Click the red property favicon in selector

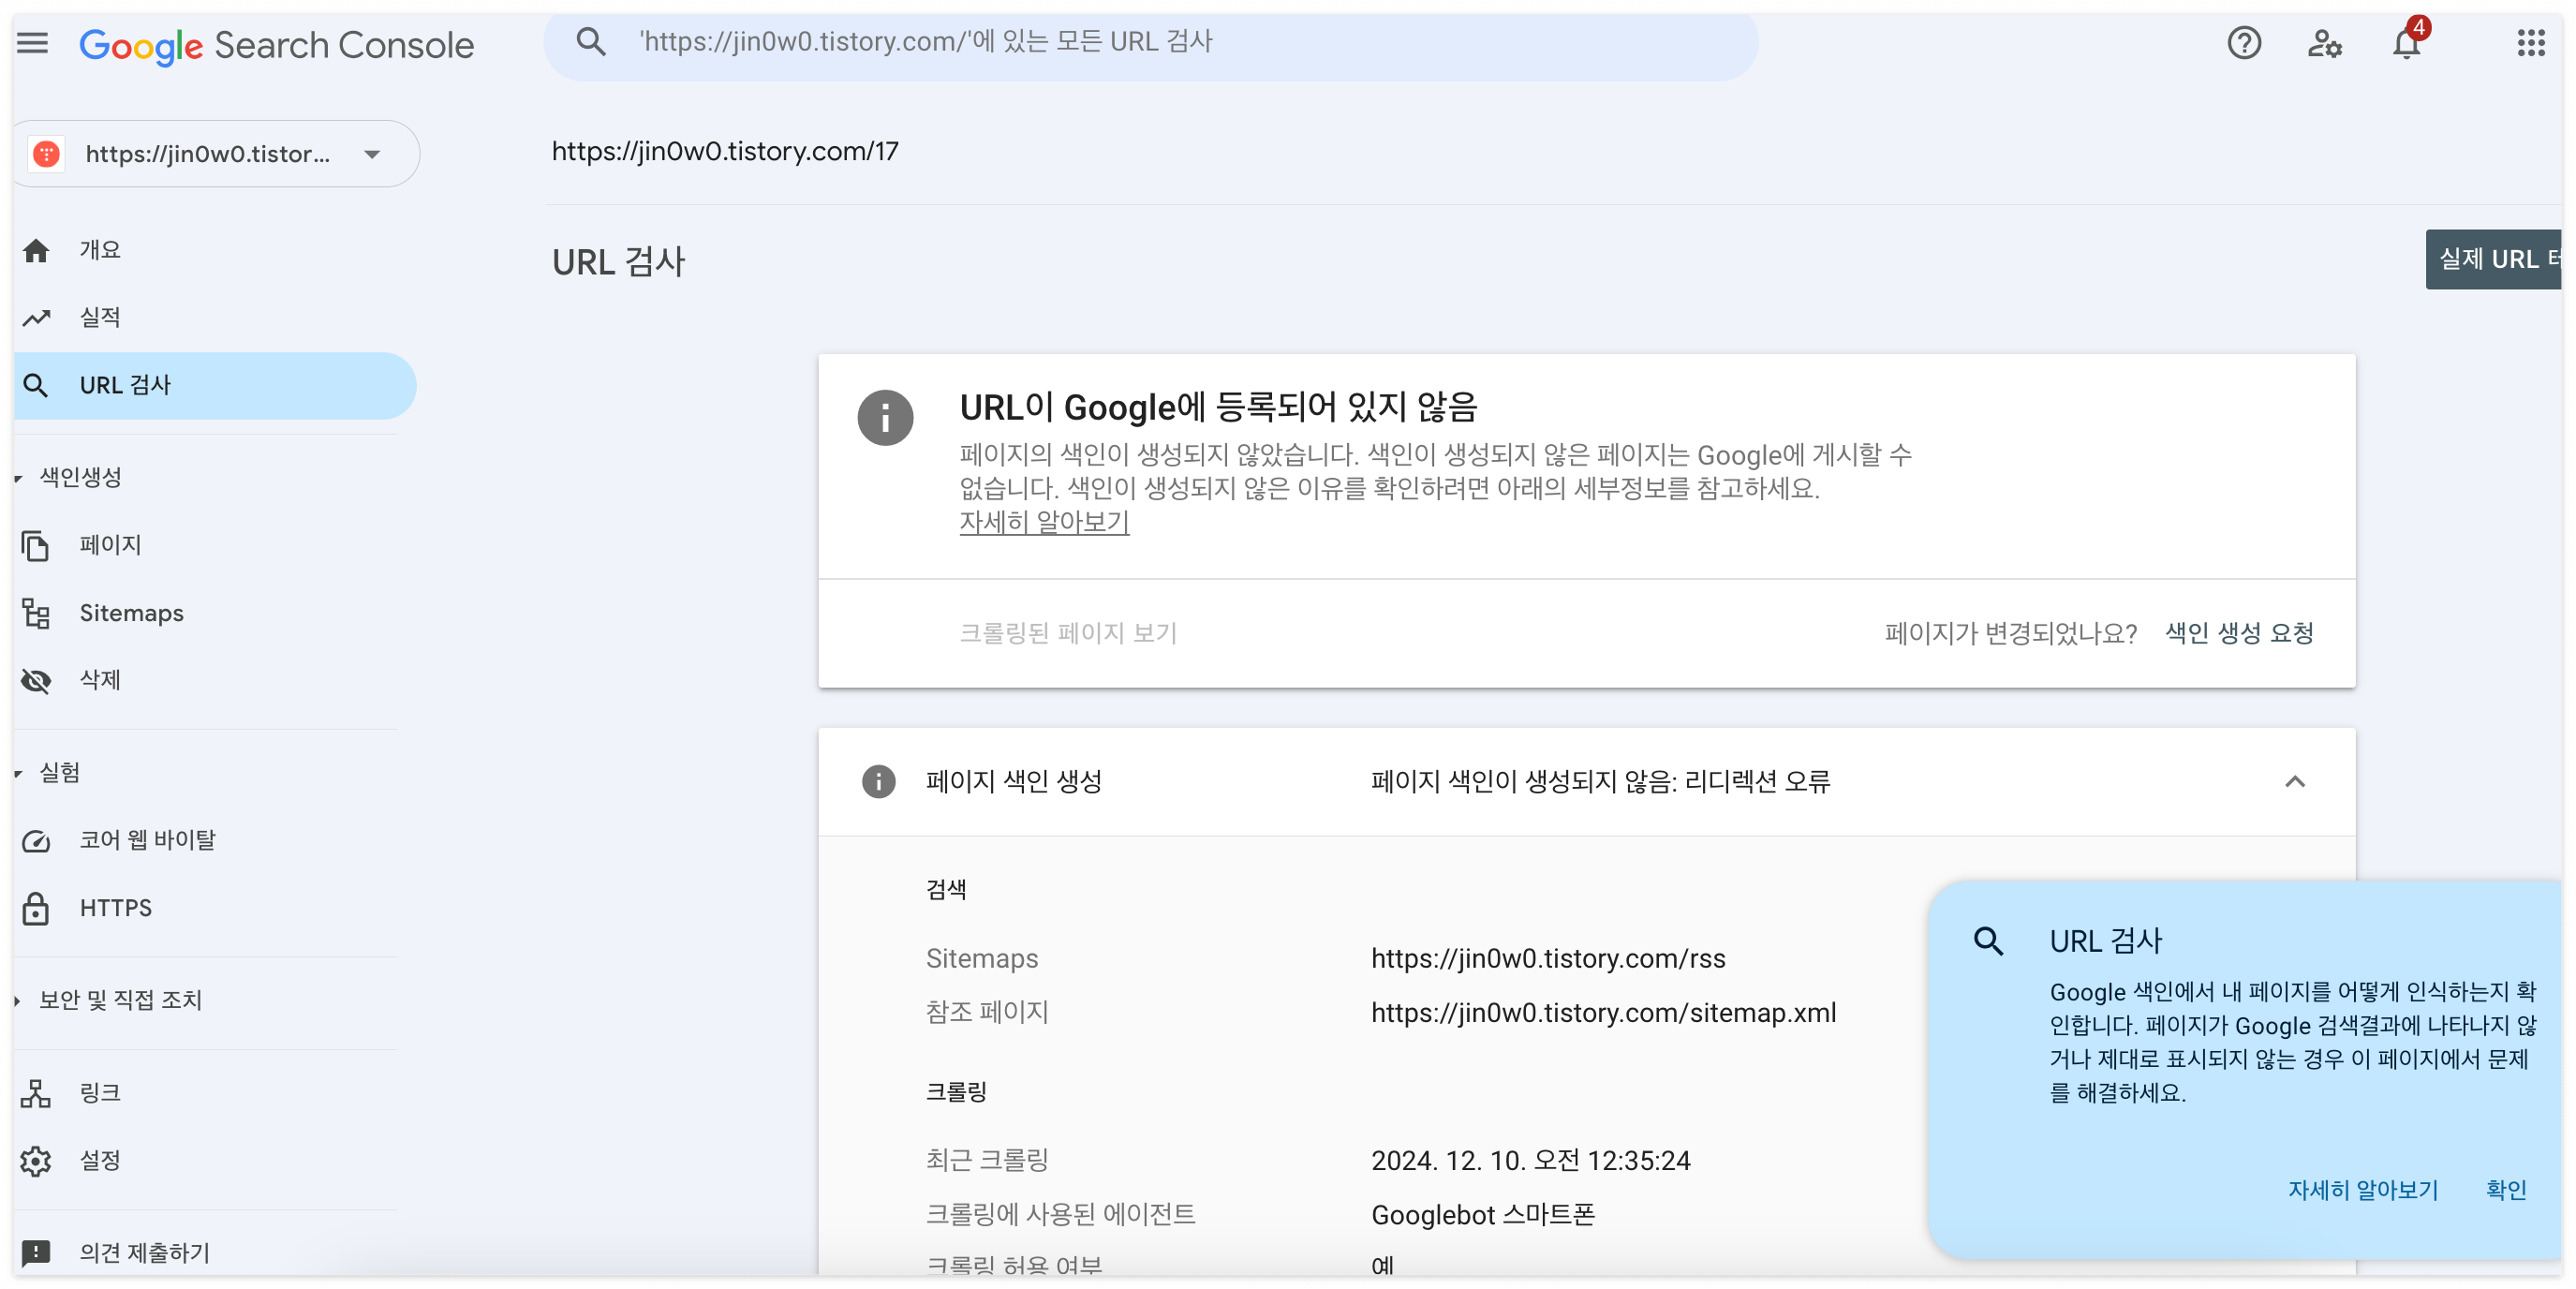[46, 153]
